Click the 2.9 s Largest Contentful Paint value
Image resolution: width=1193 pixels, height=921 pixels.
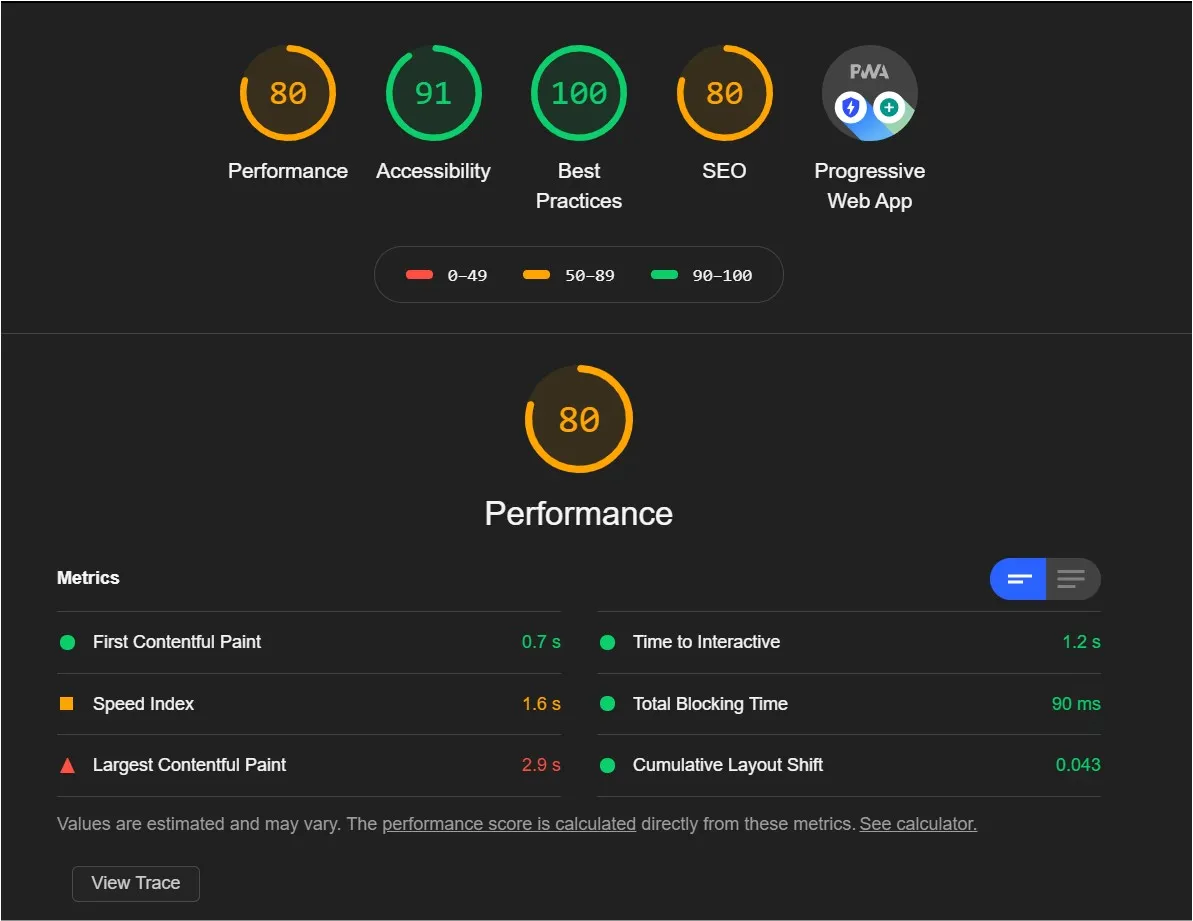[541, 764]
